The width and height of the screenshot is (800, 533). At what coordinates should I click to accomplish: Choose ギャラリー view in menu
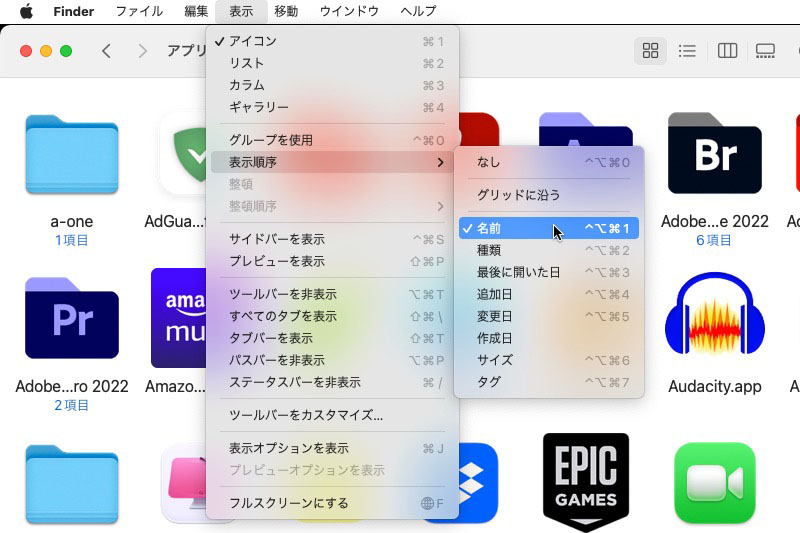pyautogui.click(x=332, y=107)
